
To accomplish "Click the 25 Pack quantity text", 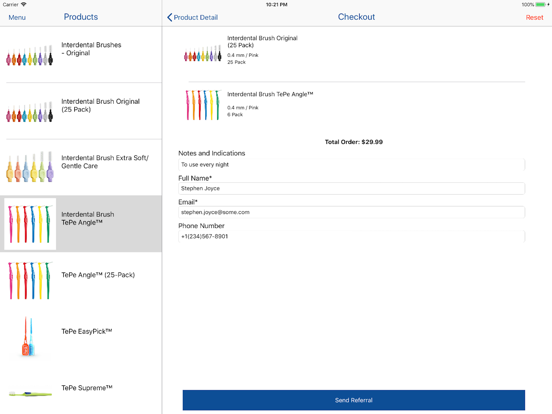I will tap(236, 62).
